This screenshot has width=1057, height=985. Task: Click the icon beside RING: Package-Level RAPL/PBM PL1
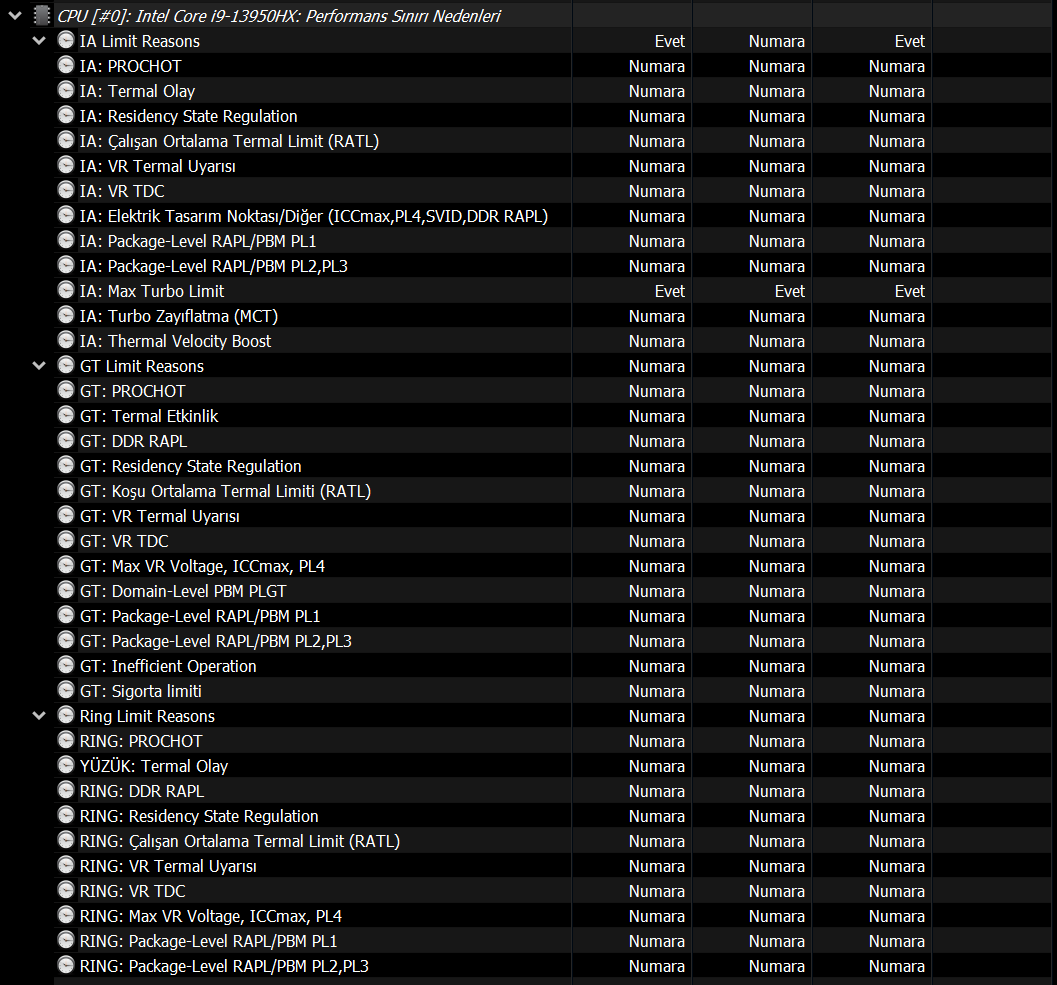65,940
